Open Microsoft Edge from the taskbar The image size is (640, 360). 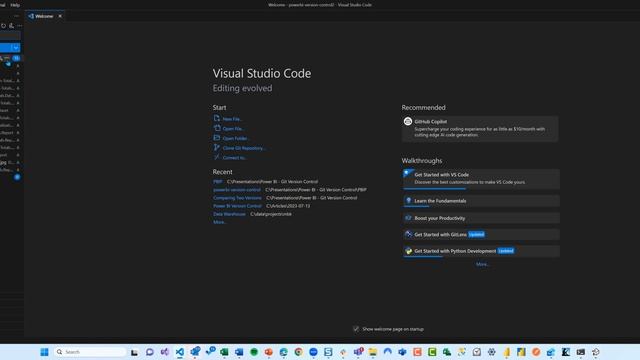click(283, 352)
